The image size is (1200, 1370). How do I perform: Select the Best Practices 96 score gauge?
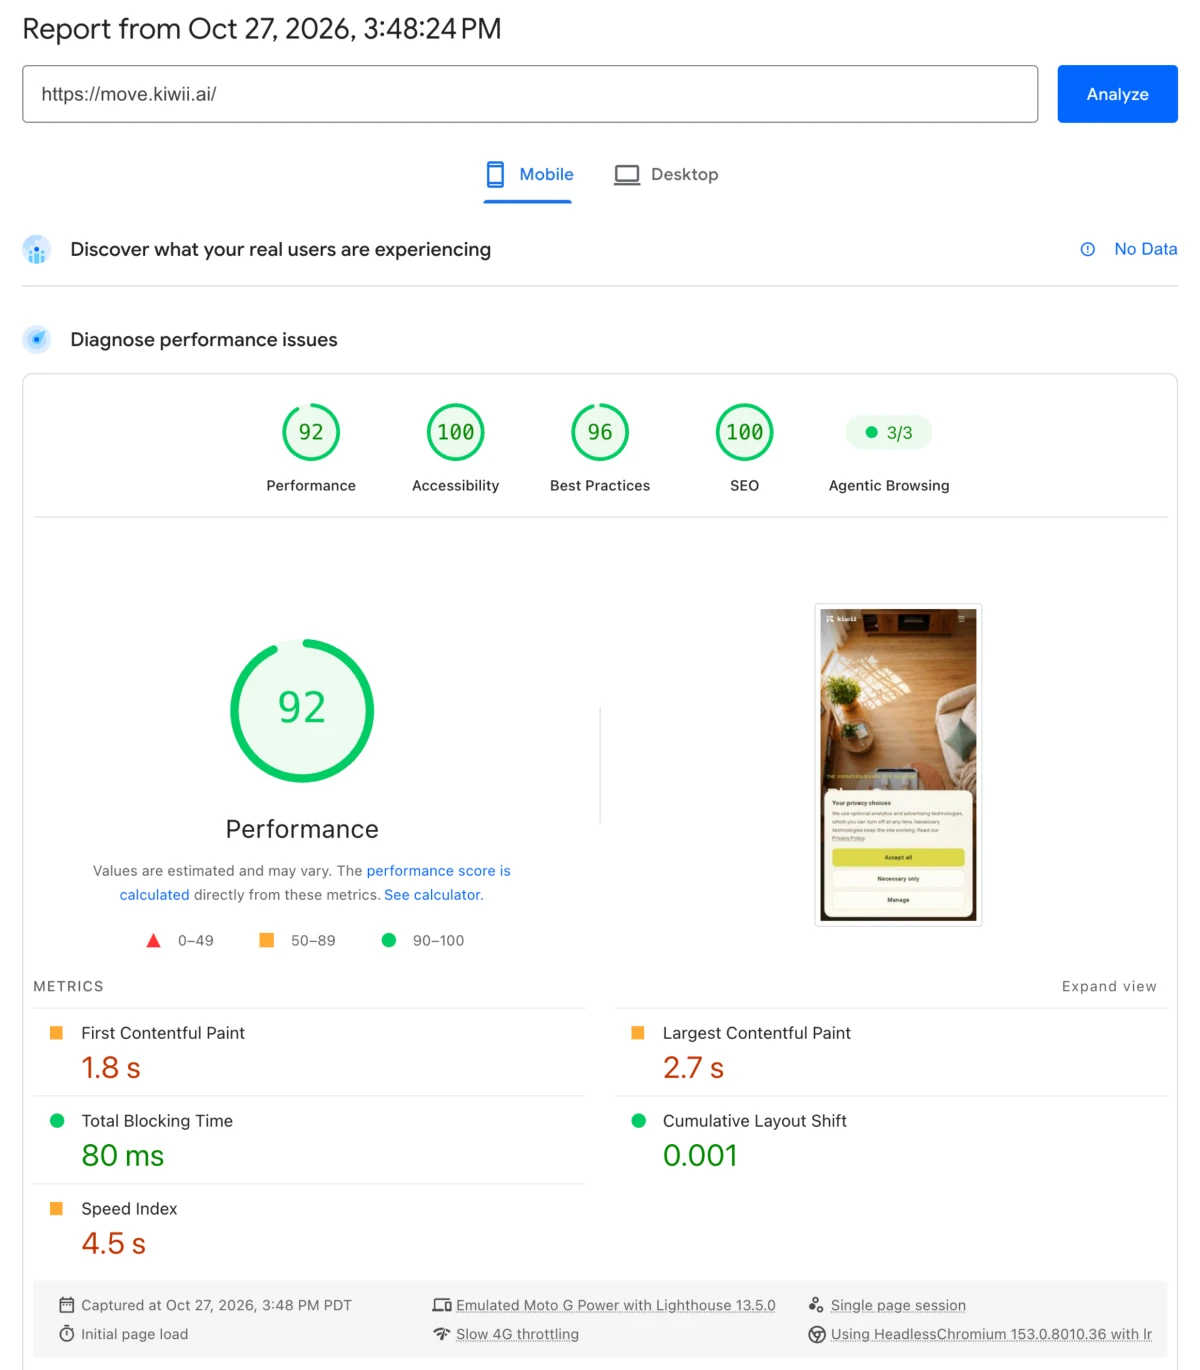point(600,432)
